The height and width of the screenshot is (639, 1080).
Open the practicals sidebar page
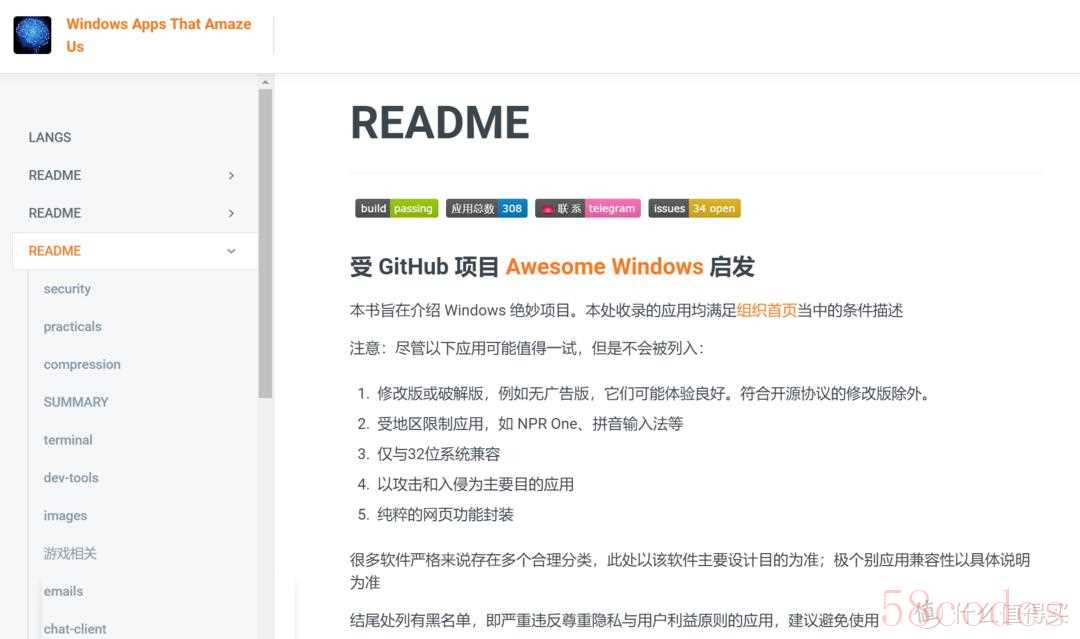tap(72, 326)
